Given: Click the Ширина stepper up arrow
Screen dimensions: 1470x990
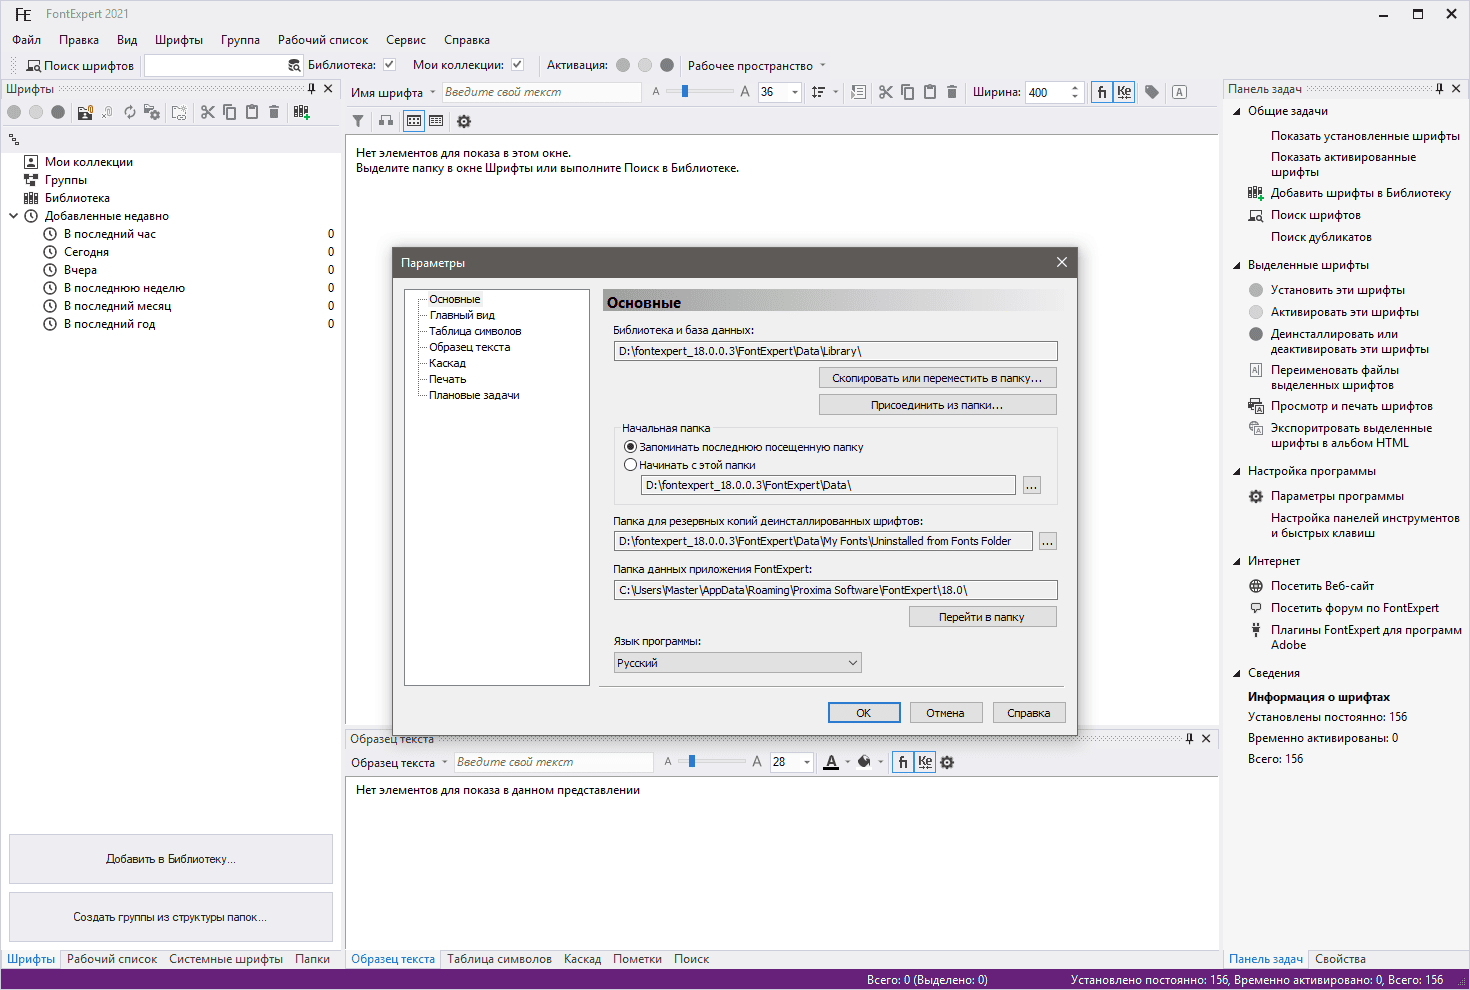Looking at the screenshot, I should [x=1075, y=87].
